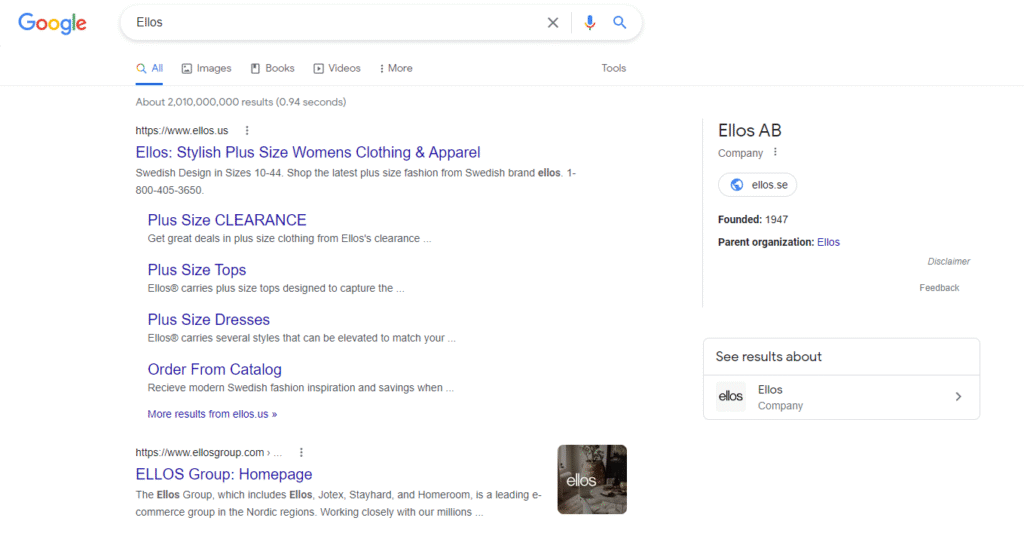Click the Google logo
Screen dimensions: 1024x533
pyautogui.click(x=52, y=23)
